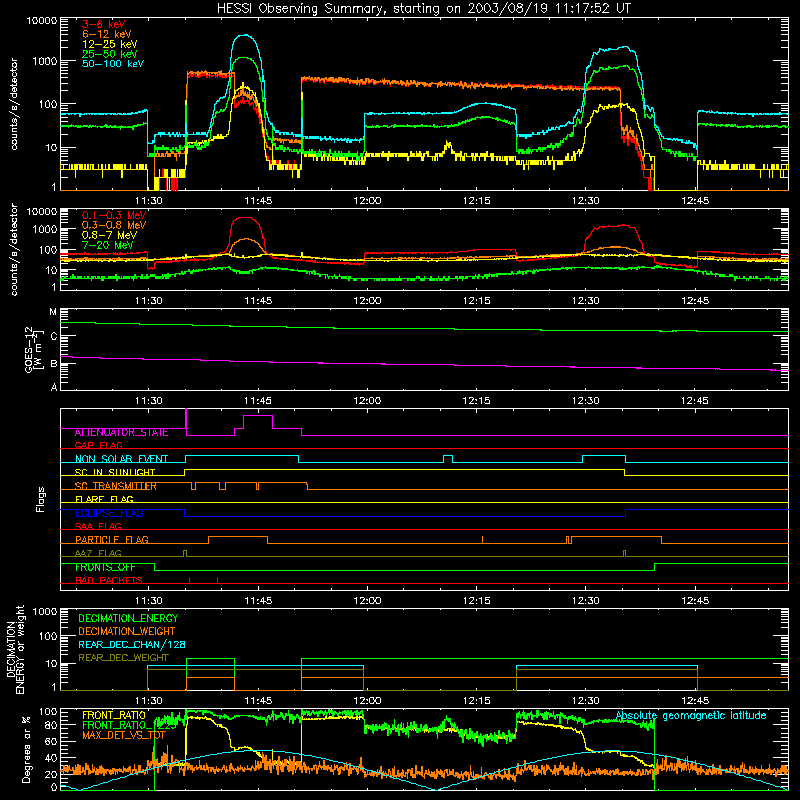Image resolution: width=800 pixels, height=800 pixels.
Task: Click counts/s/detector axis label of MeV panel
Action: click(x=14, y=249)
